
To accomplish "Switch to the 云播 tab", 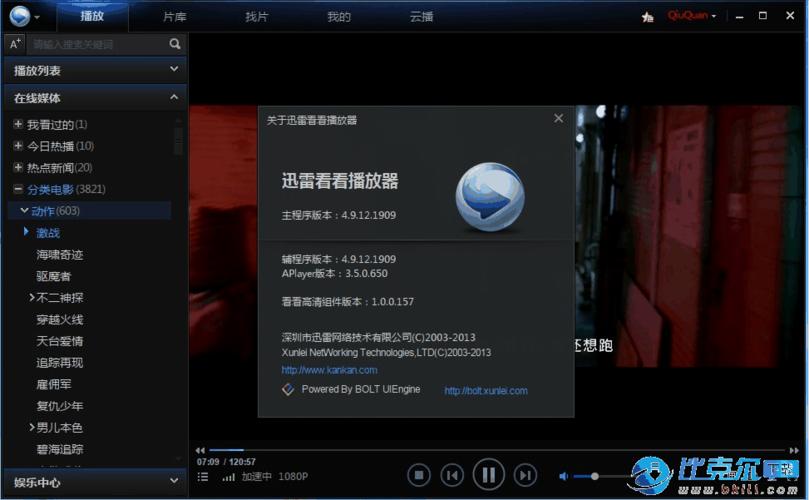I will [421, 17].
